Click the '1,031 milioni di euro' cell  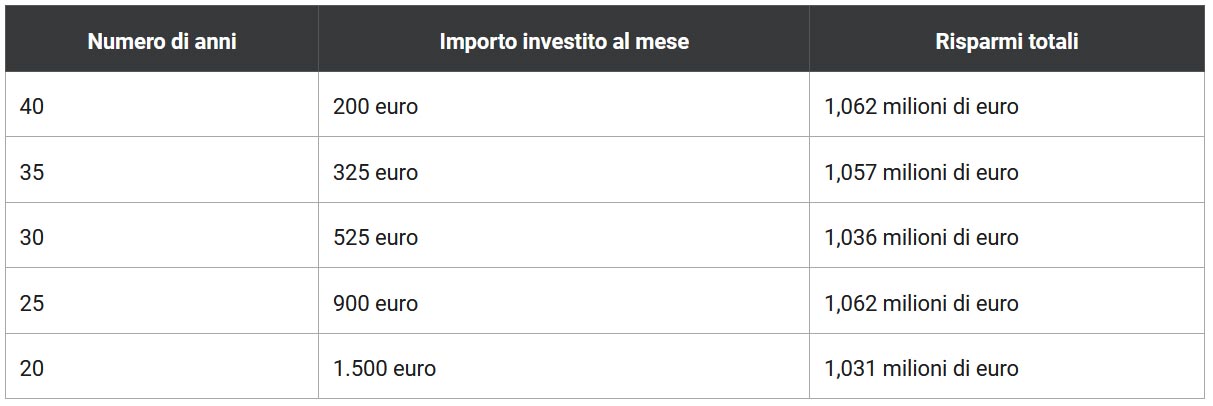pyautogui.click(x=921, y=368)
